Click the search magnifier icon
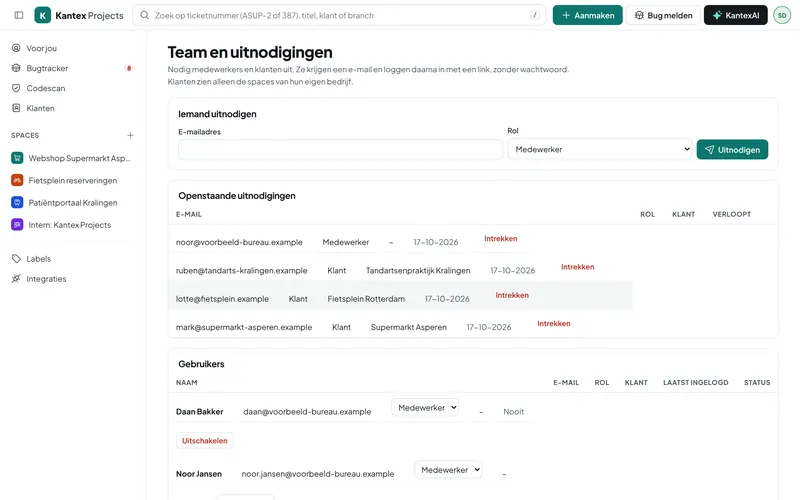The image size is (800, 500). (x=145, y=15)
